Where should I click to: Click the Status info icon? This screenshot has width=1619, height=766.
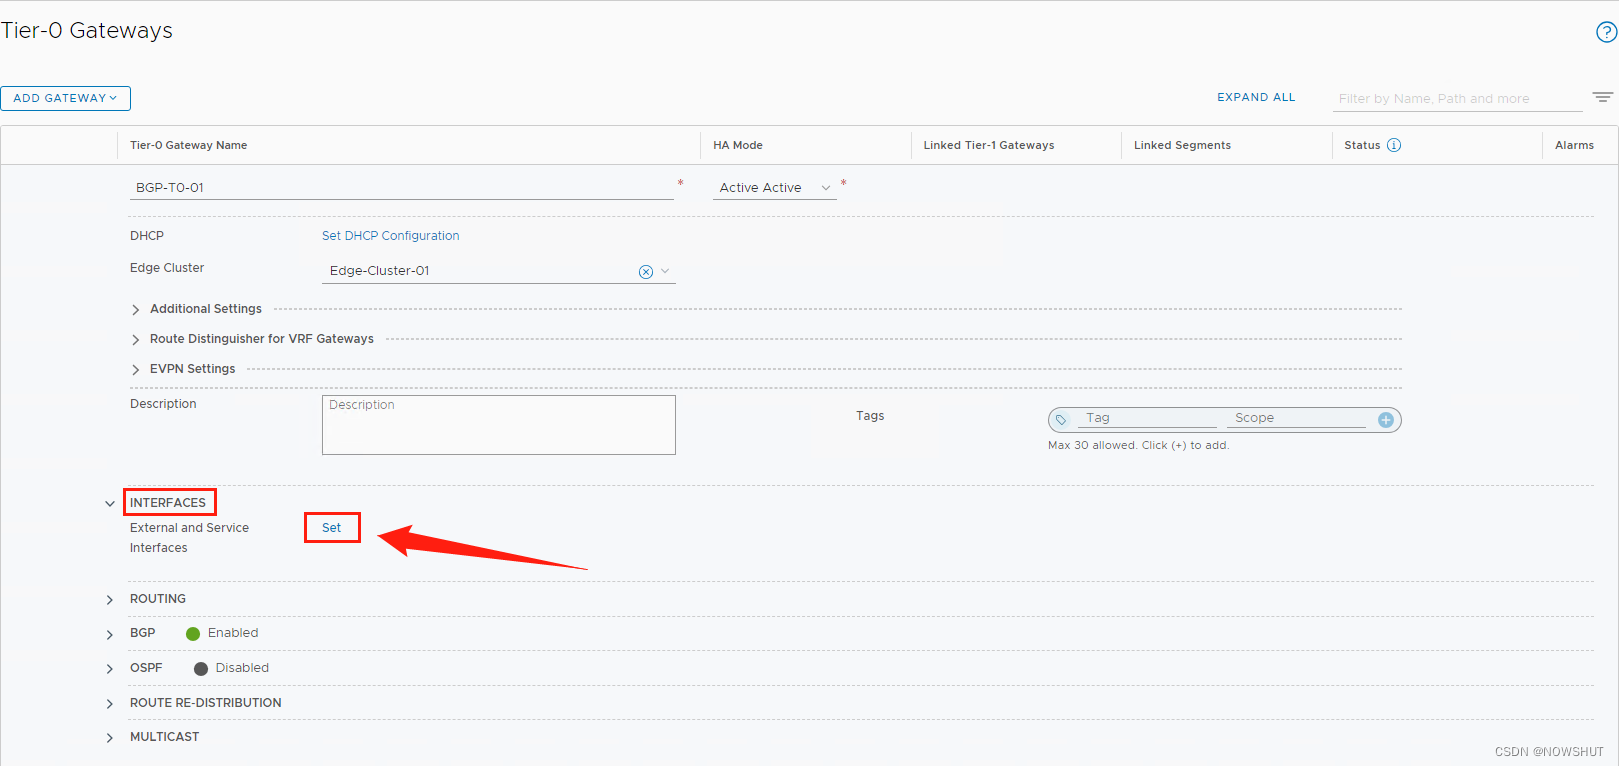1394,145
